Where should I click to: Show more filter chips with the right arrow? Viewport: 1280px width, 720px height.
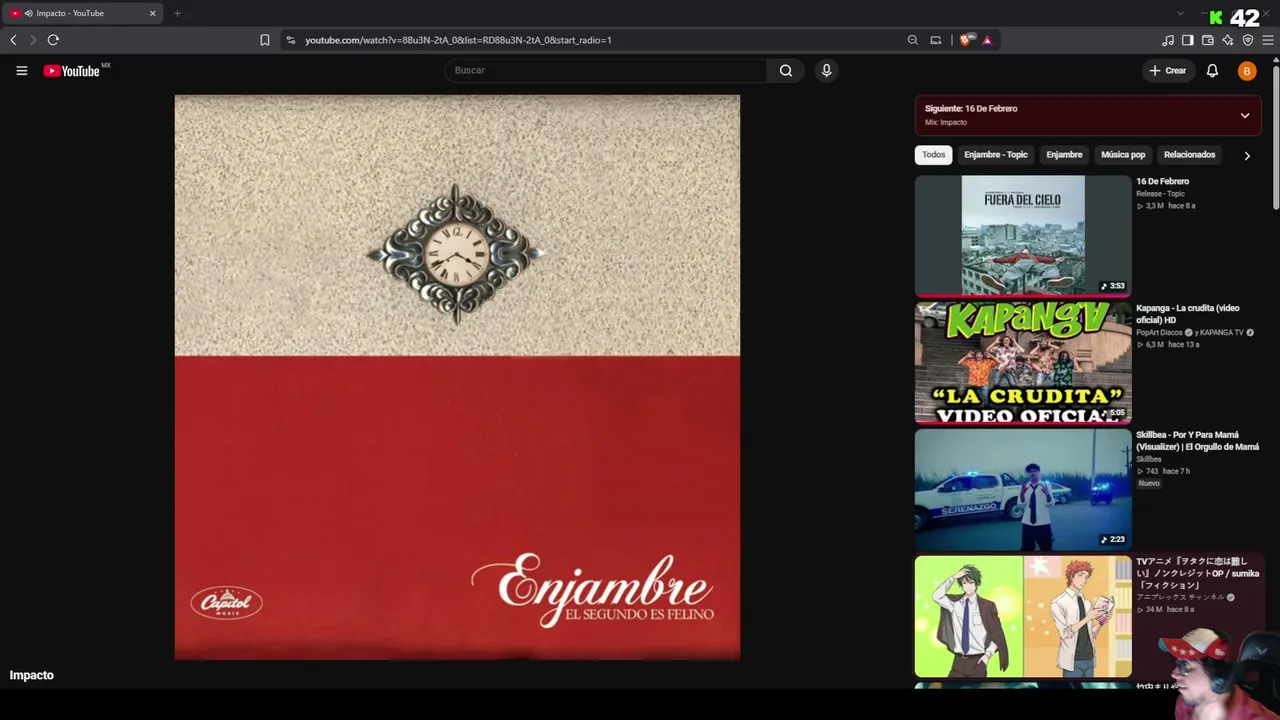pos(1247,156)
